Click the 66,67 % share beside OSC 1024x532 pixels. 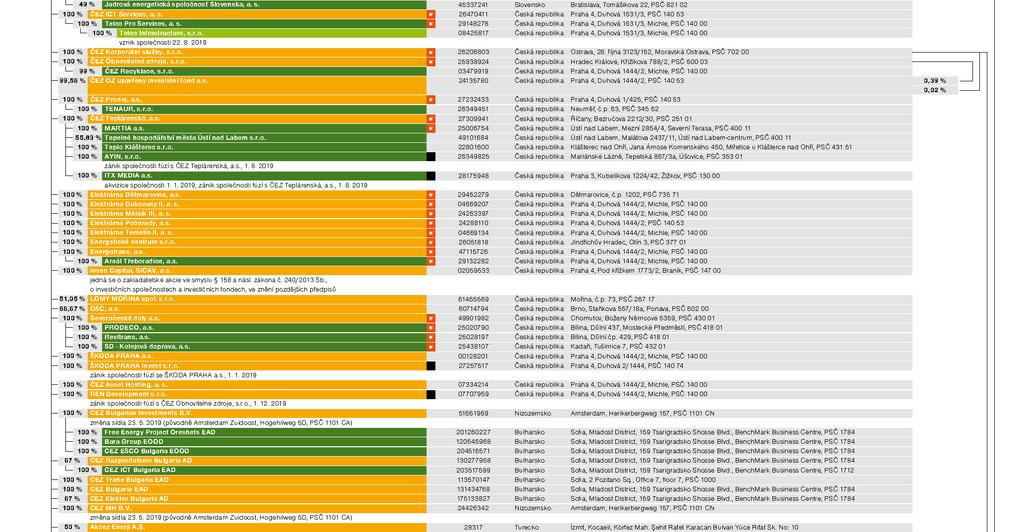(x=72, y=309)
